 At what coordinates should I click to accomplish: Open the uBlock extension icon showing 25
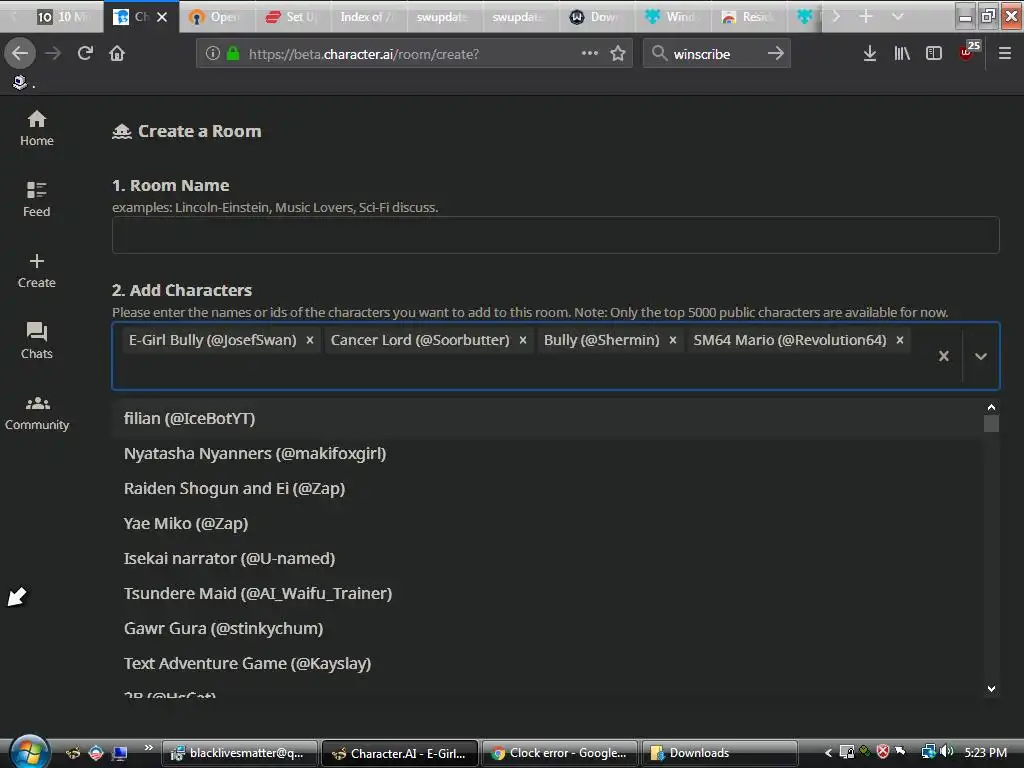click(968, 52)
